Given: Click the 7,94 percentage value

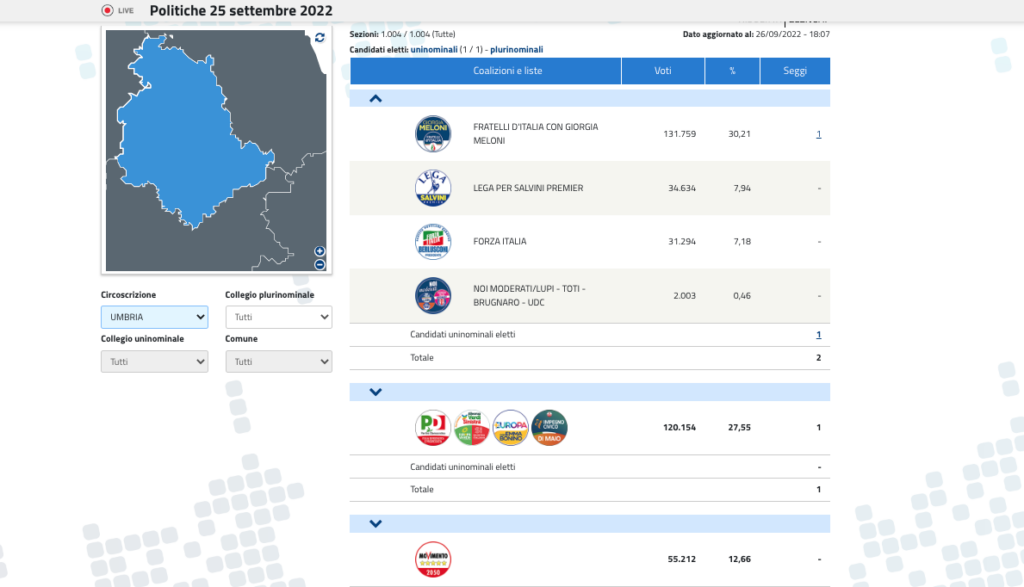Looking at the screenshot, I should (742, 188).
